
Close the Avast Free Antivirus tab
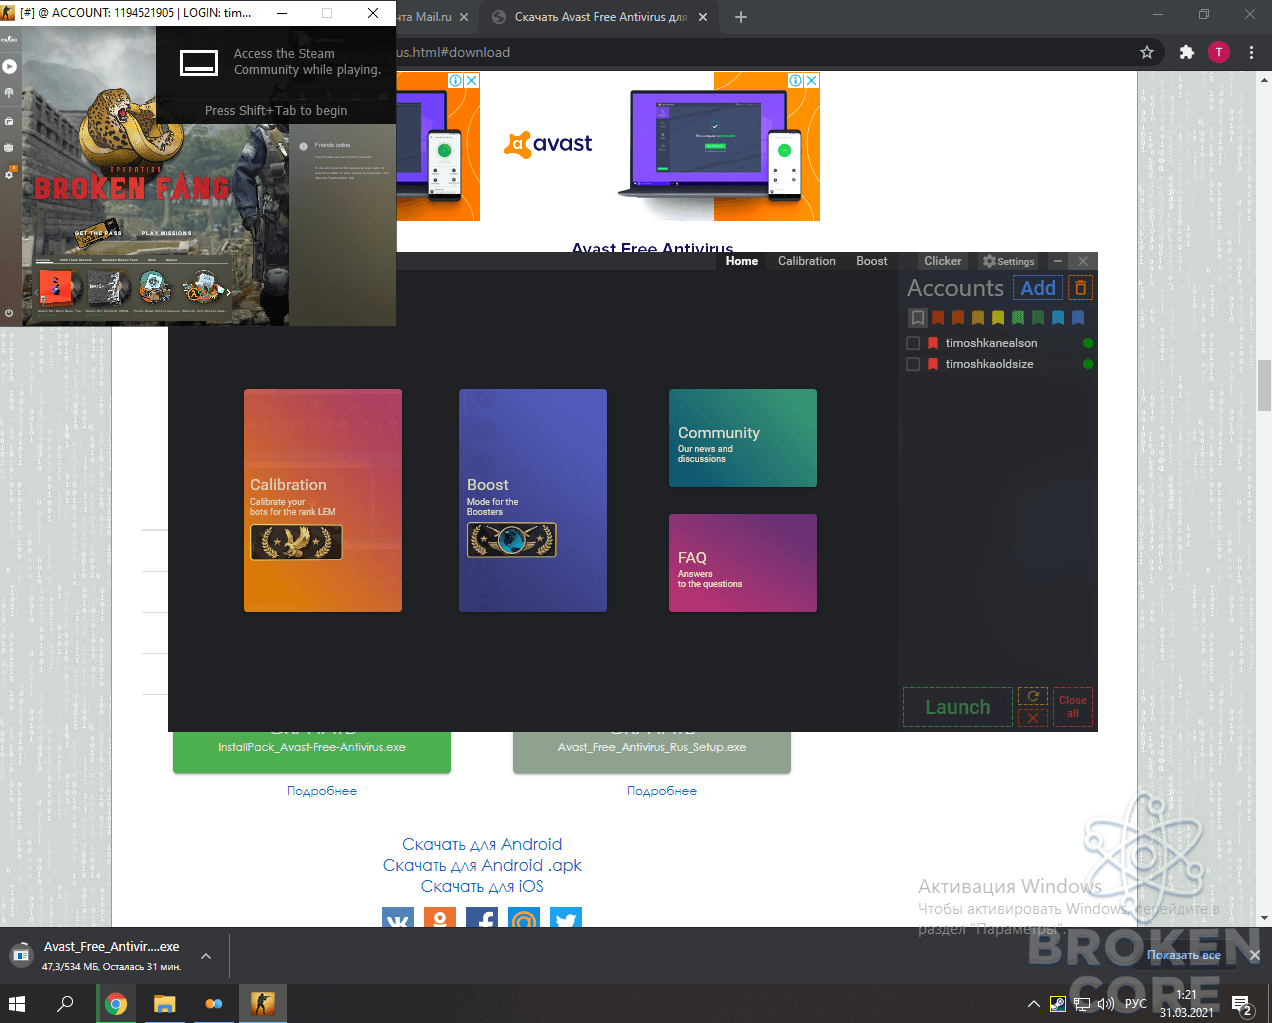pyautogui.click(x=703, y=17)
